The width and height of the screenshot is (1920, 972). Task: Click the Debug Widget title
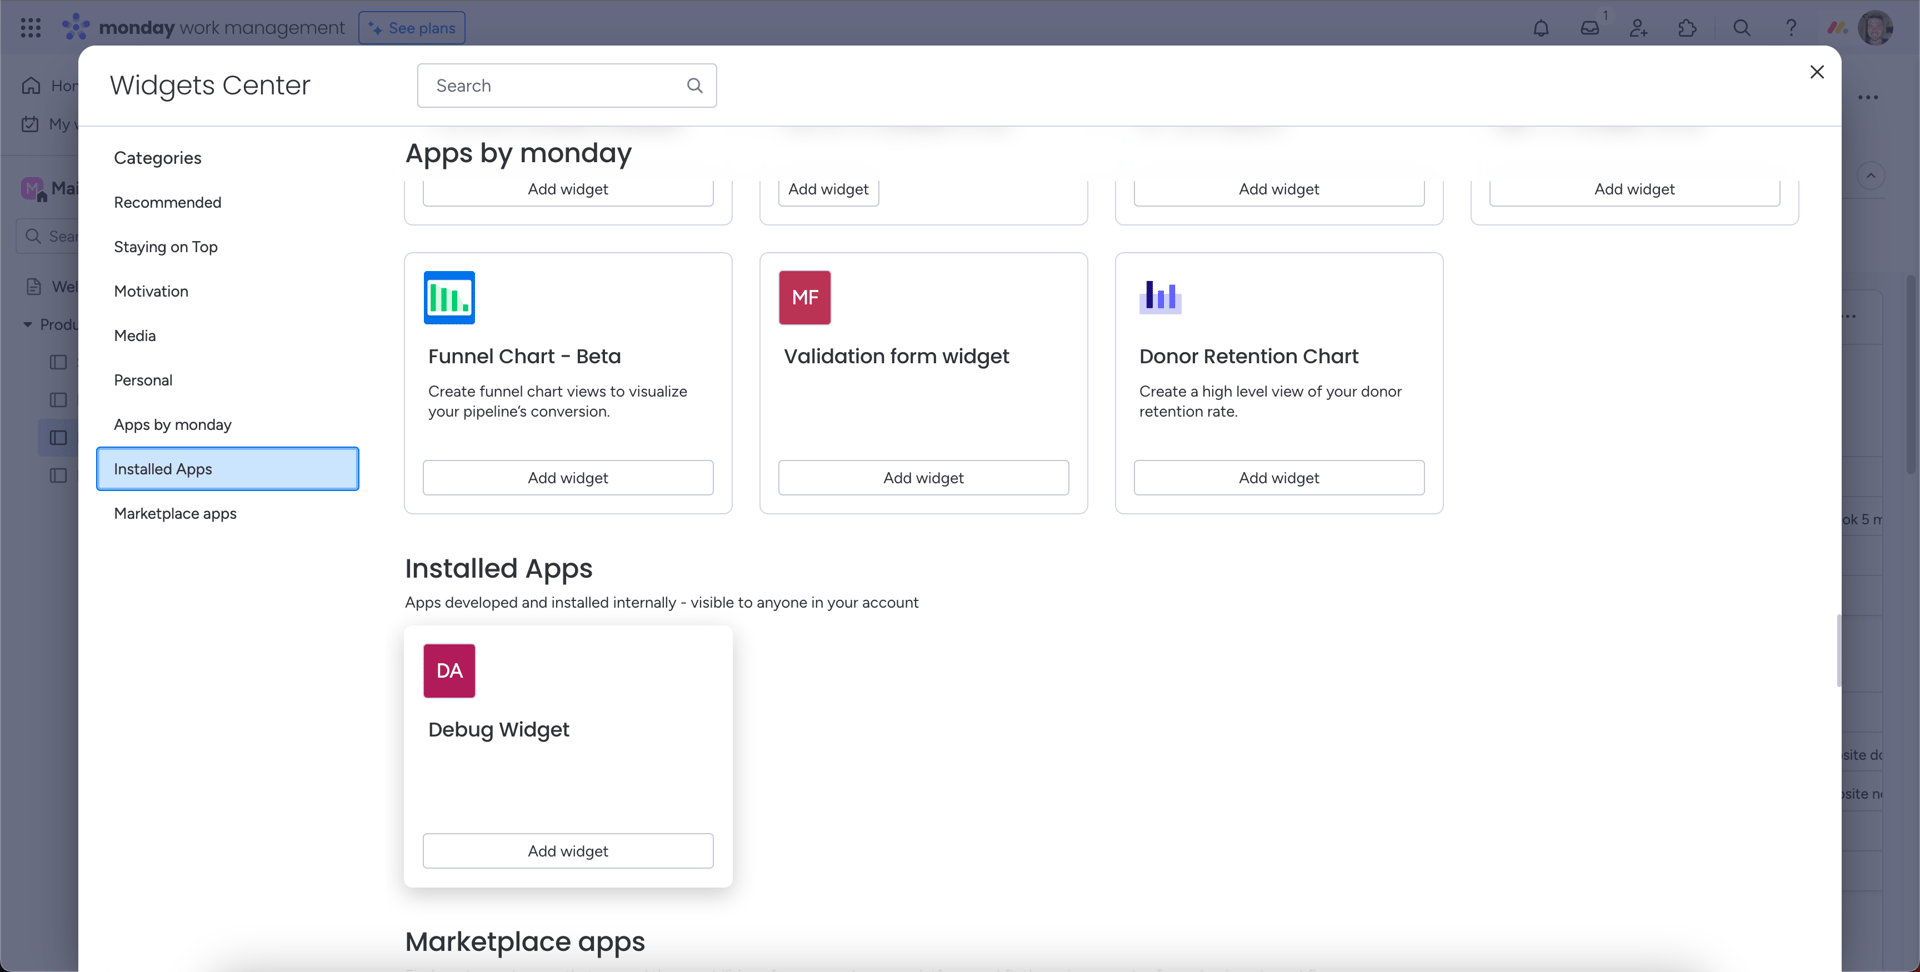point(499,730)
